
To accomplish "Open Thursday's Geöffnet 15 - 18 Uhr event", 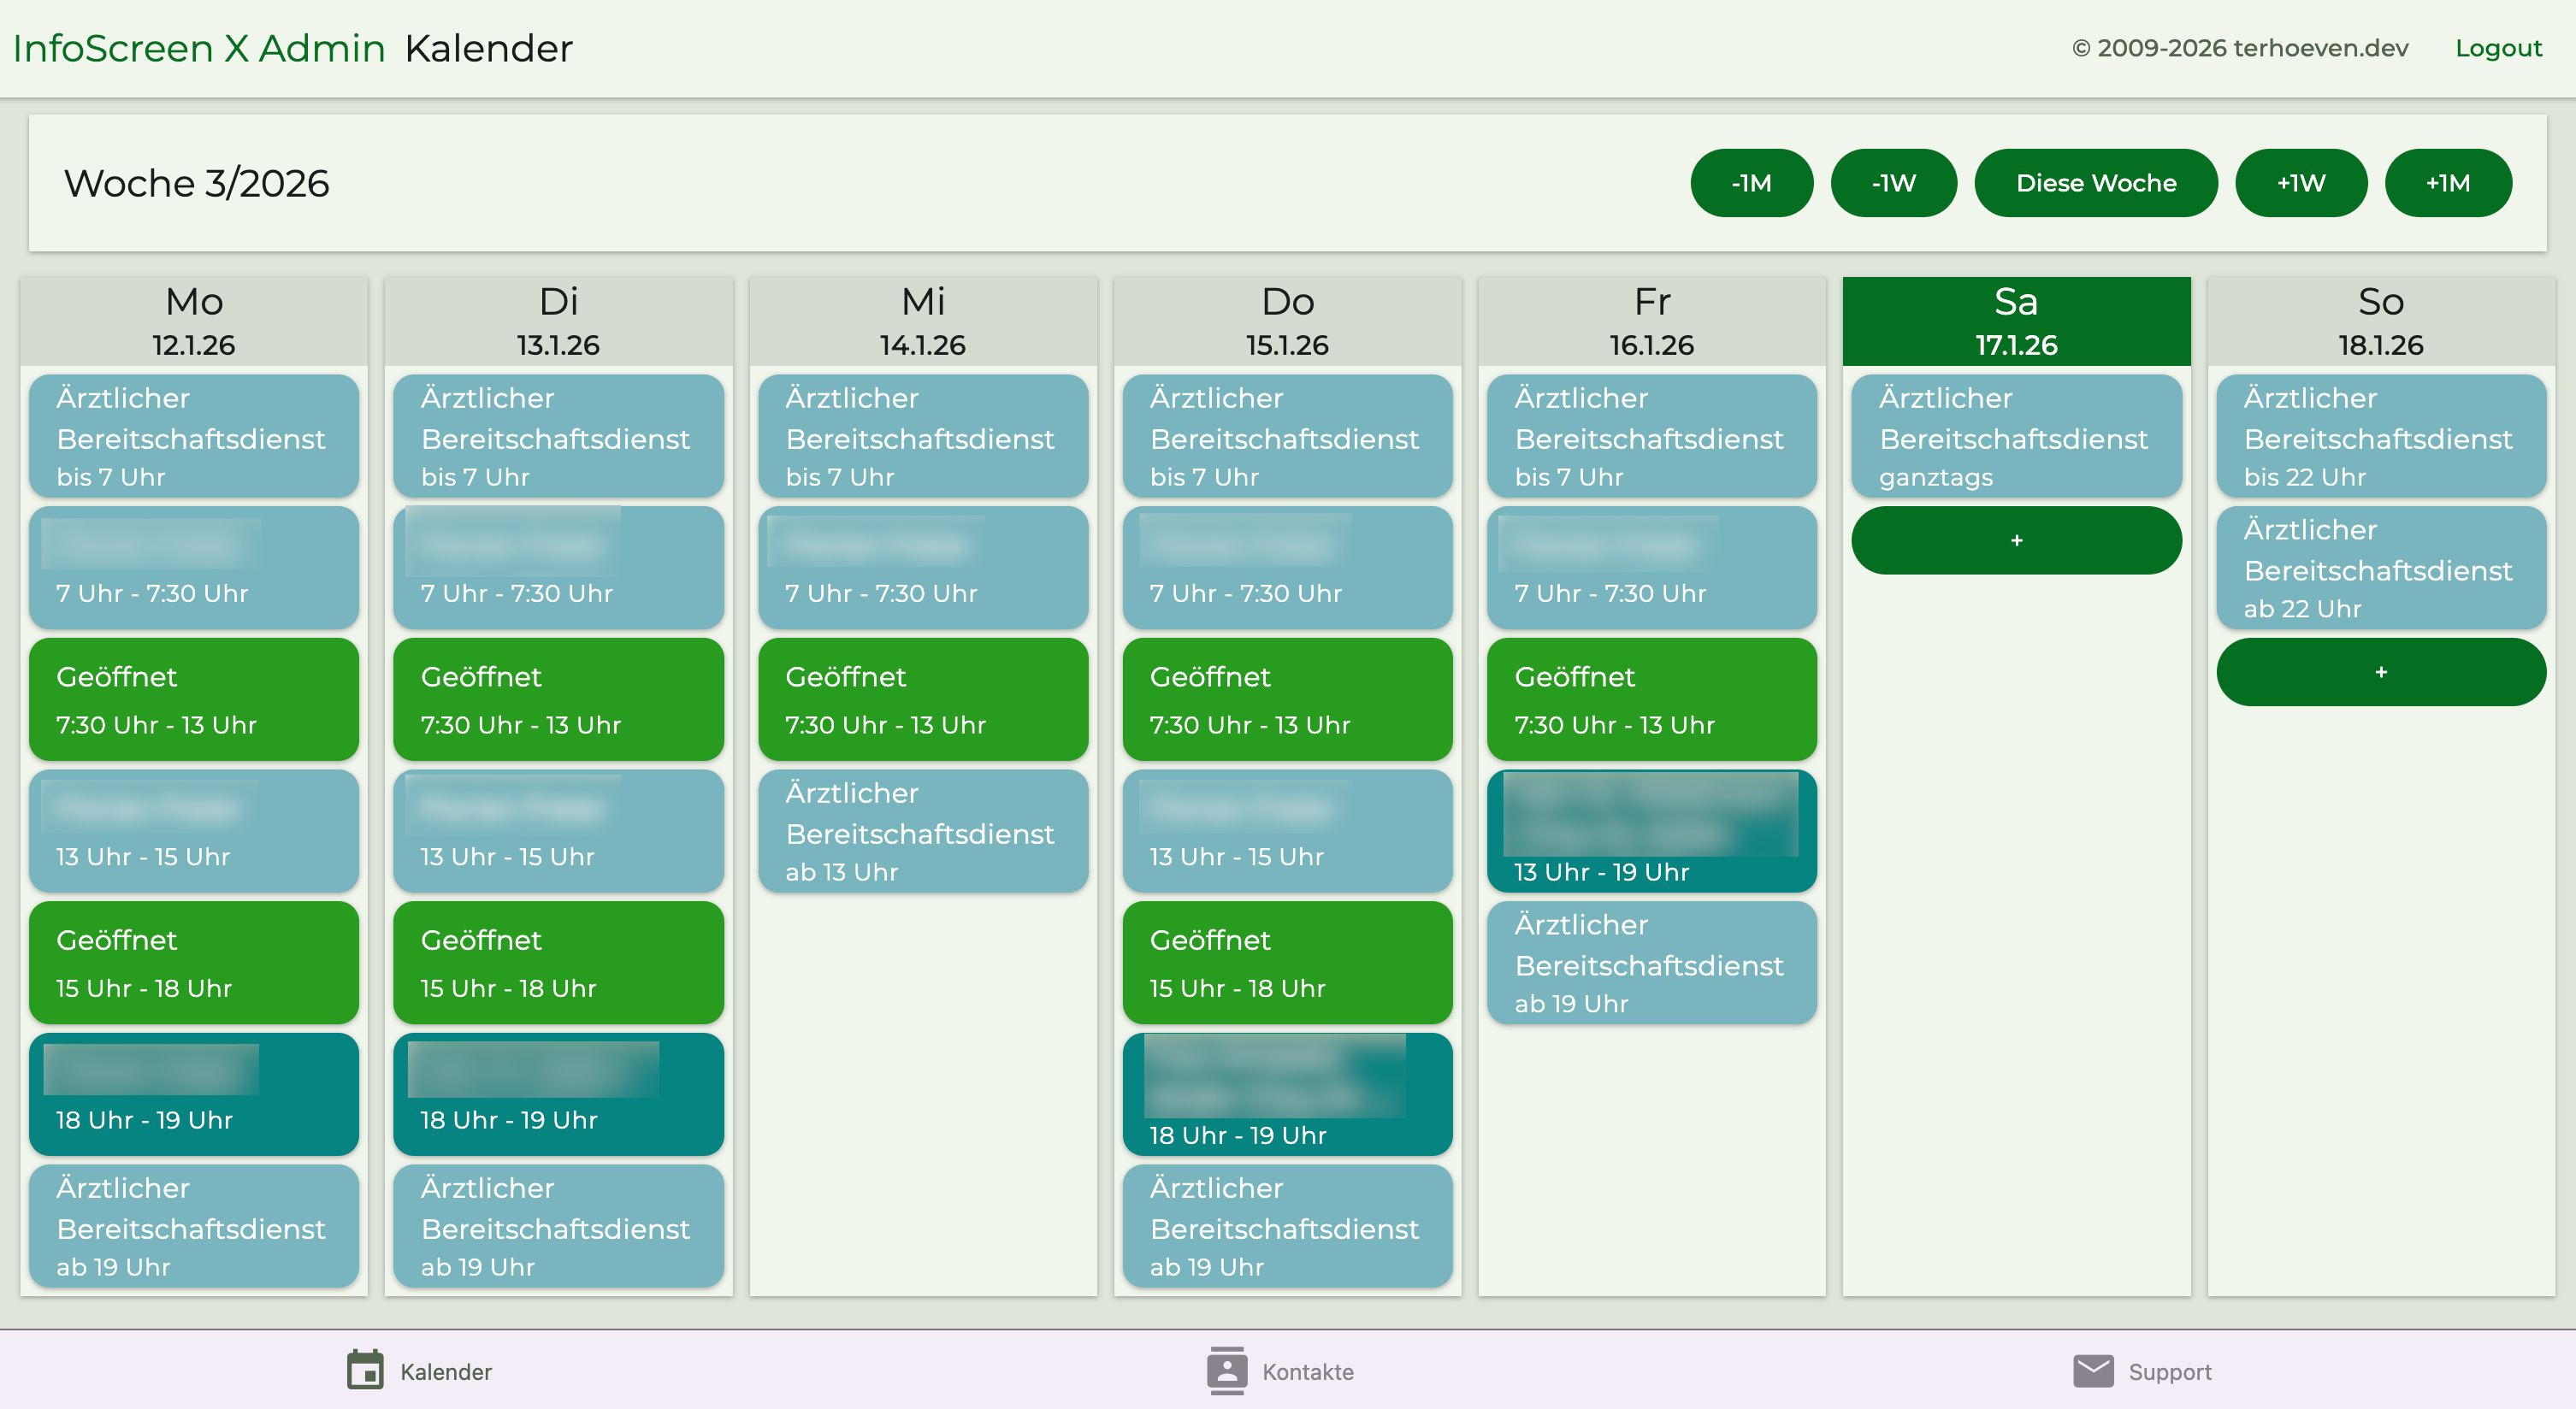I will 1287,963.
